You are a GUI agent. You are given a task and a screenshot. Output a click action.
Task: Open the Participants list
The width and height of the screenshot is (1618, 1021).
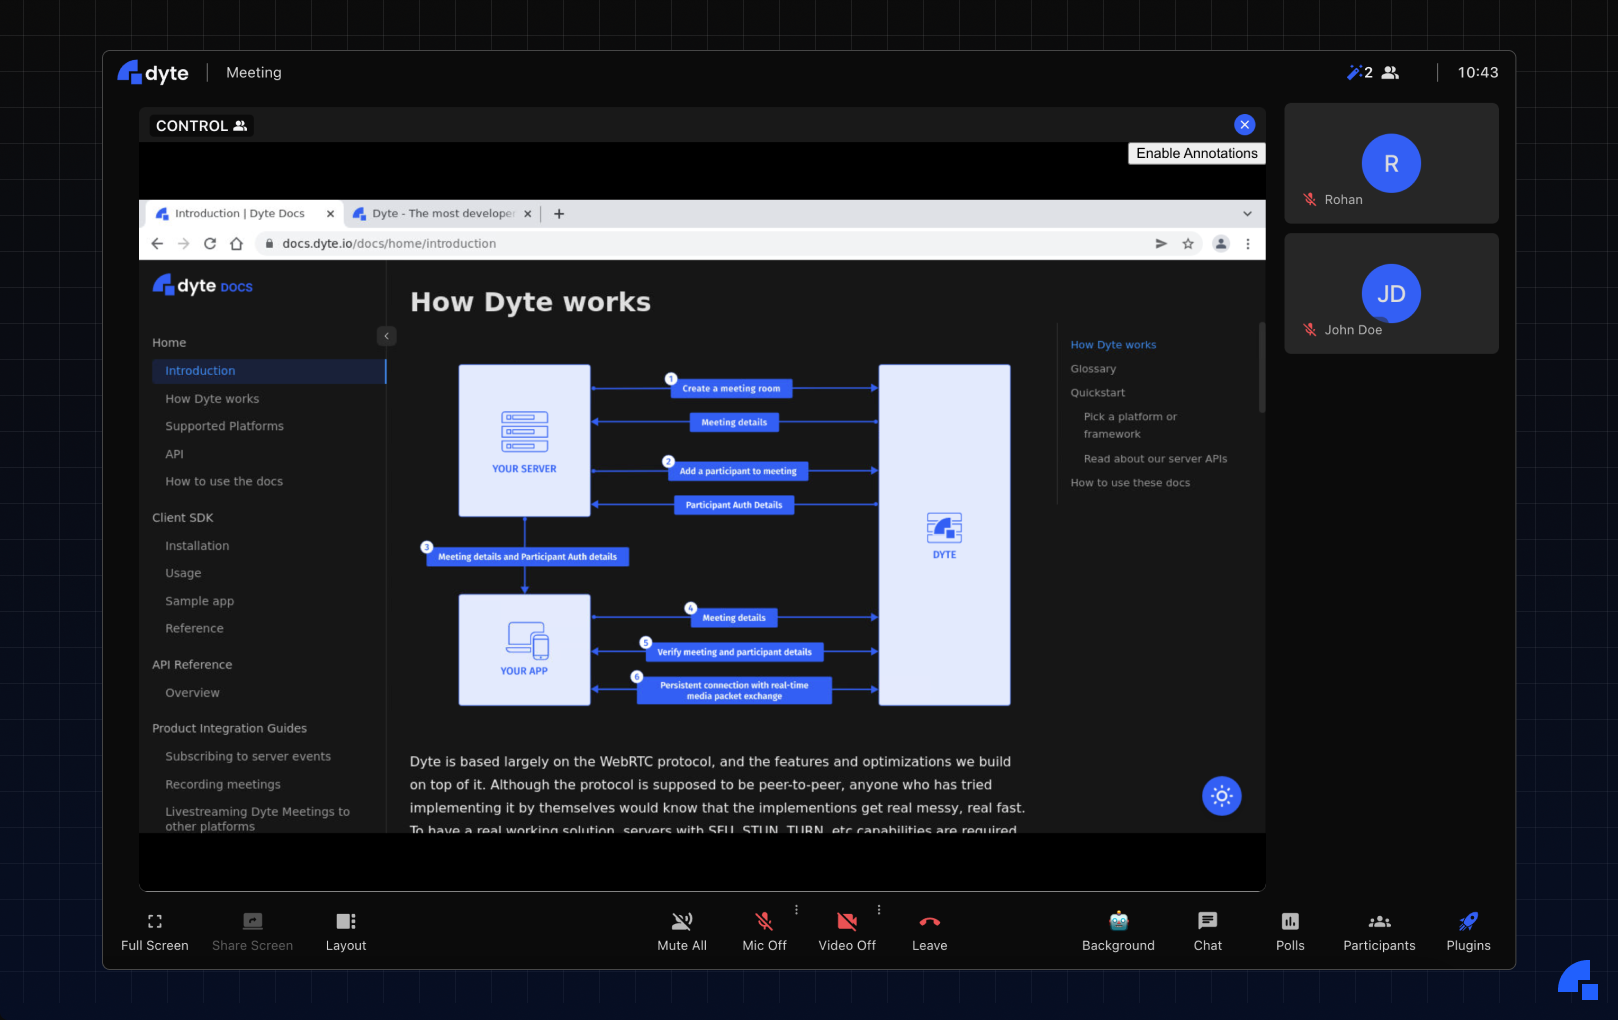(1379, 932)
